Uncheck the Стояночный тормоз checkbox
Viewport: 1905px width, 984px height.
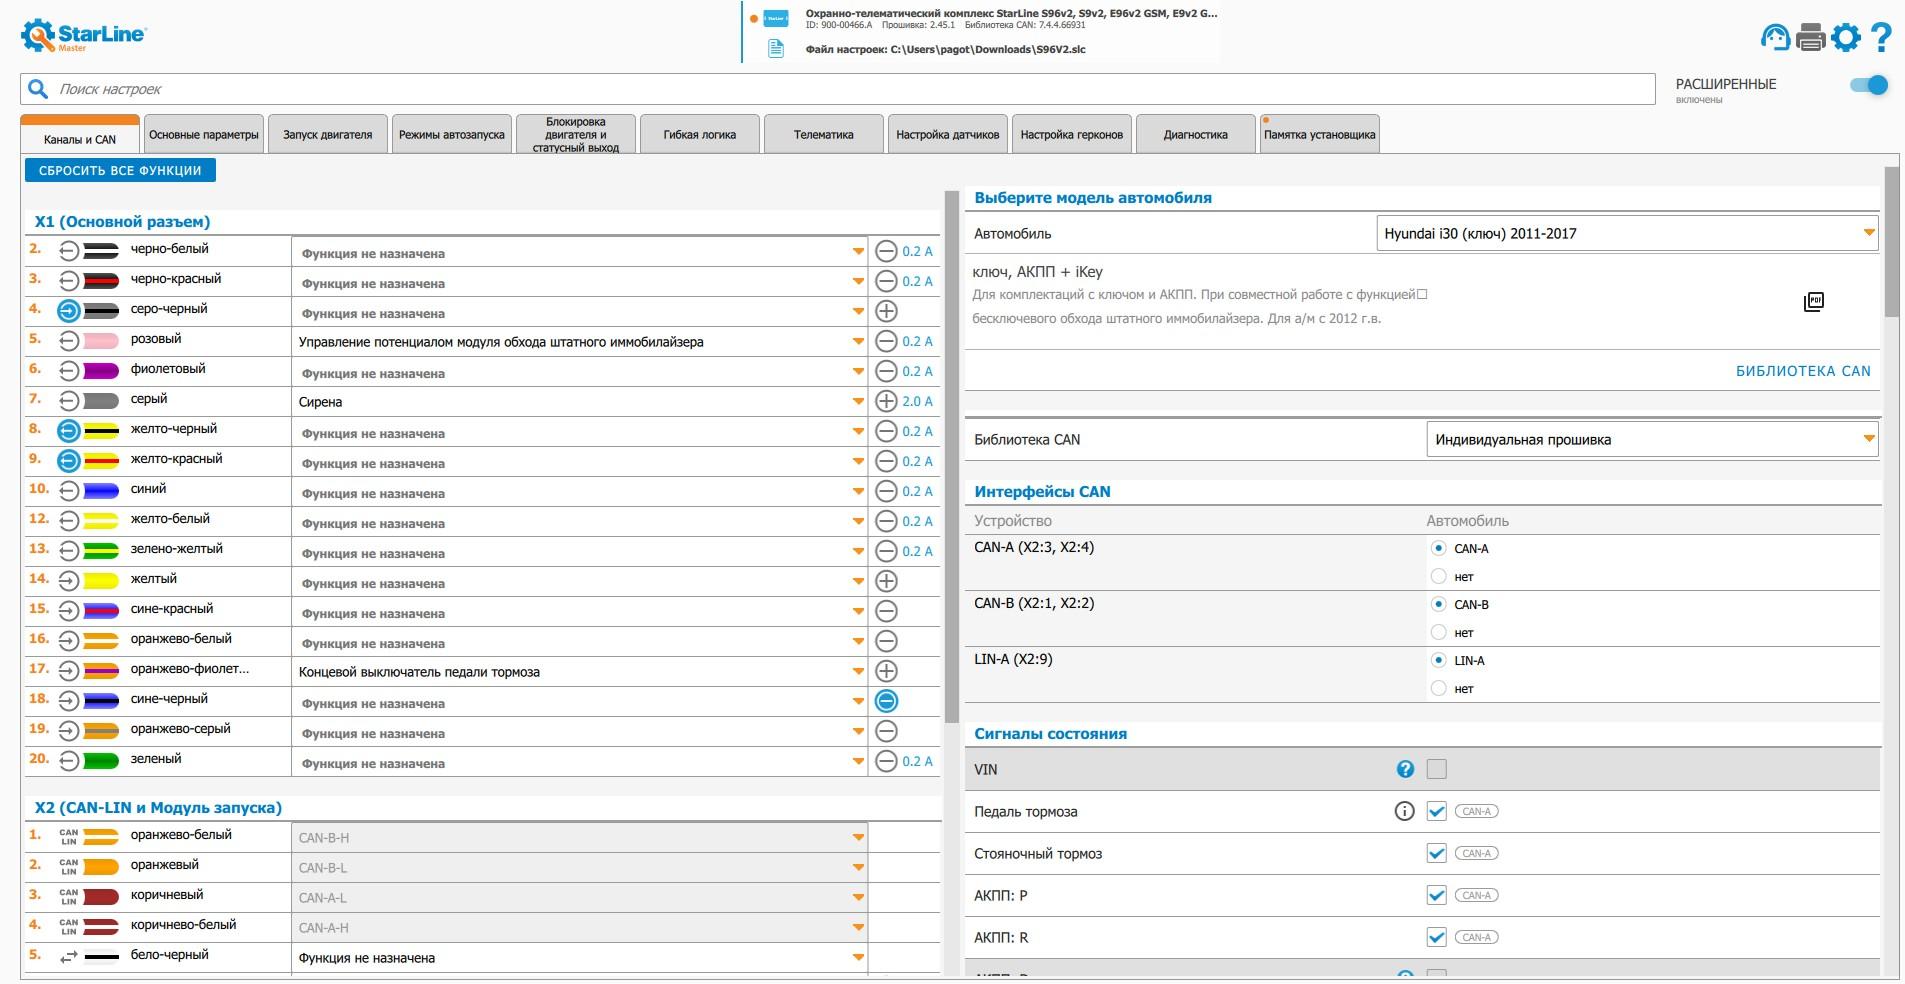(x=1437, y=853)
